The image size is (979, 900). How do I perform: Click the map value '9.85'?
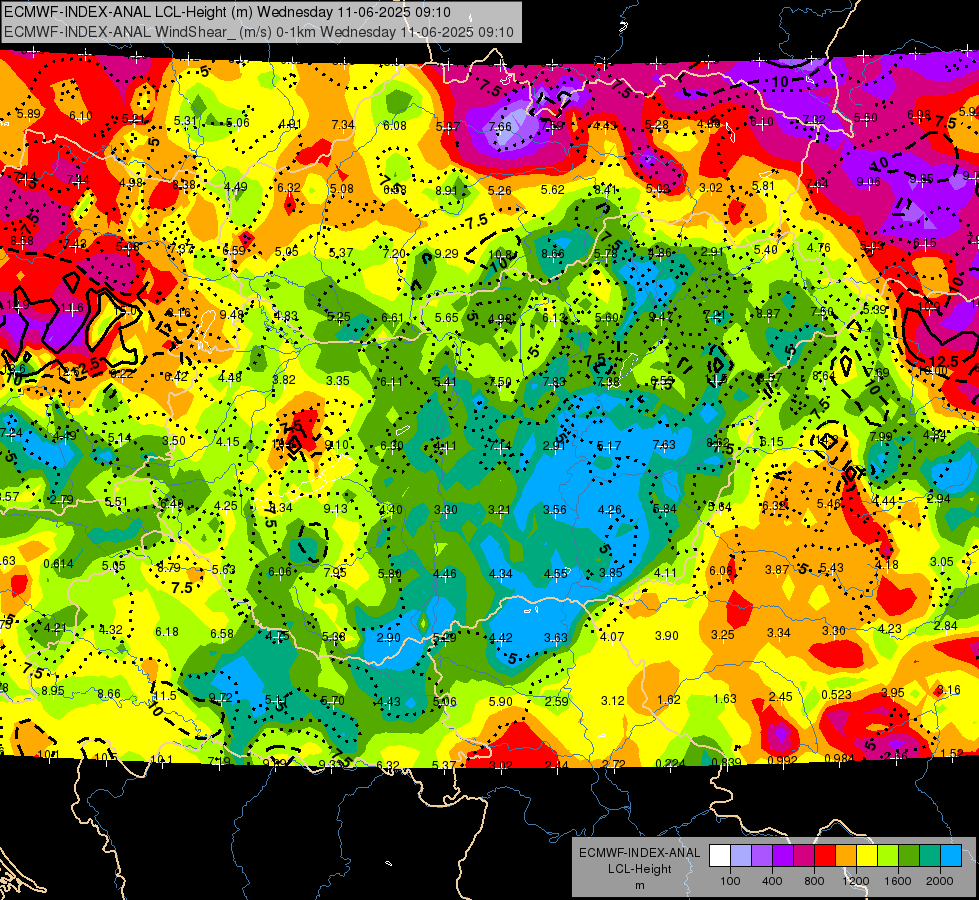921,179
